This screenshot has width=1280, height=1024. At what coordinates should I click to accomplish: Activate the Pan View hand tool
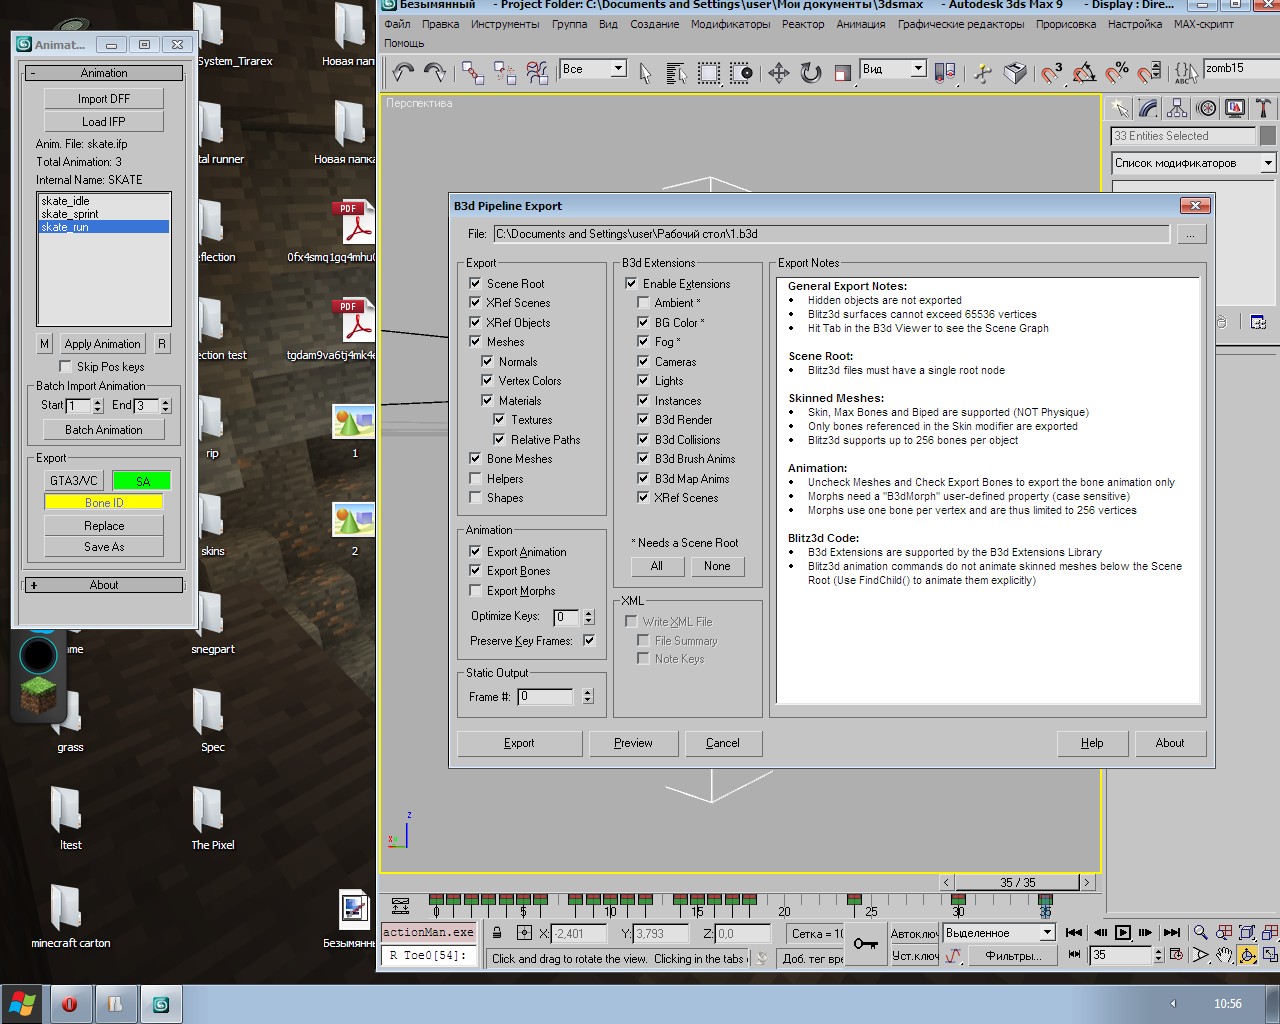coord(1224,955)
